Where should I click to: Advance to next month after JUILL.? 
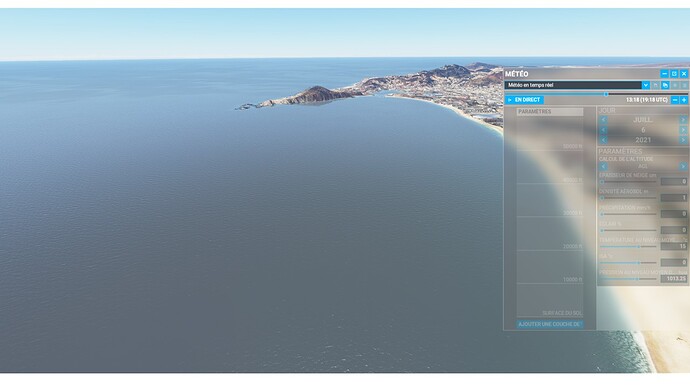tap(683, 120)
